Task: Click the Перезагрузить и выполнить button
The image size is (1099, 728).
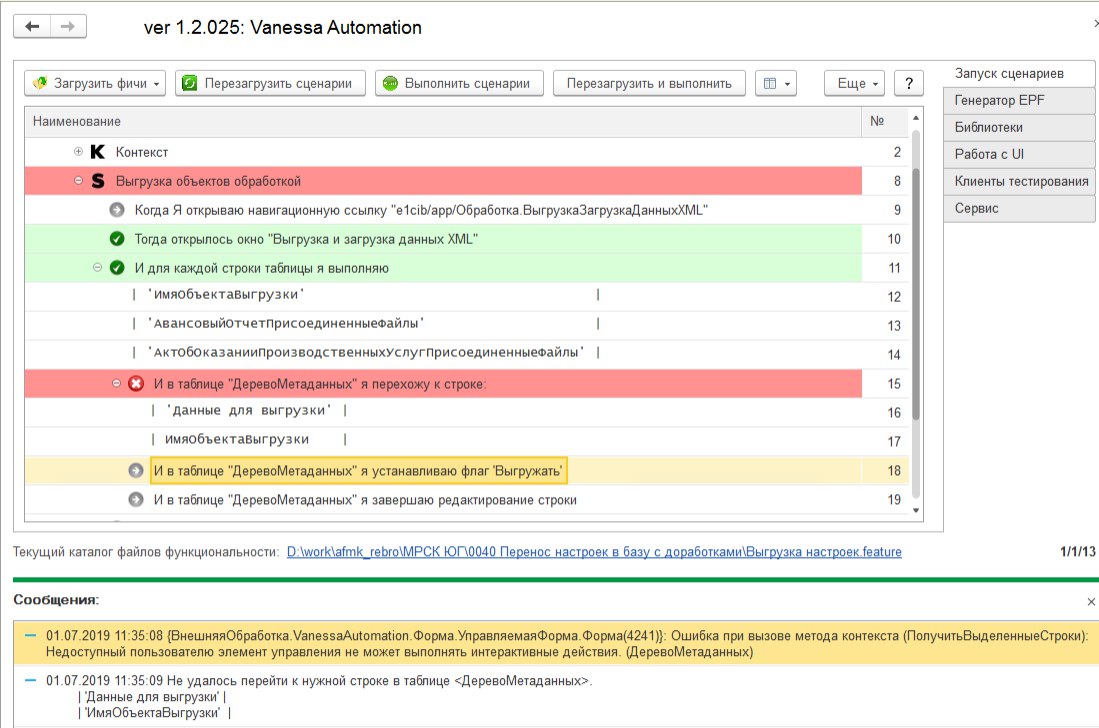Action: pyautogui.click(x=649, y=83)
